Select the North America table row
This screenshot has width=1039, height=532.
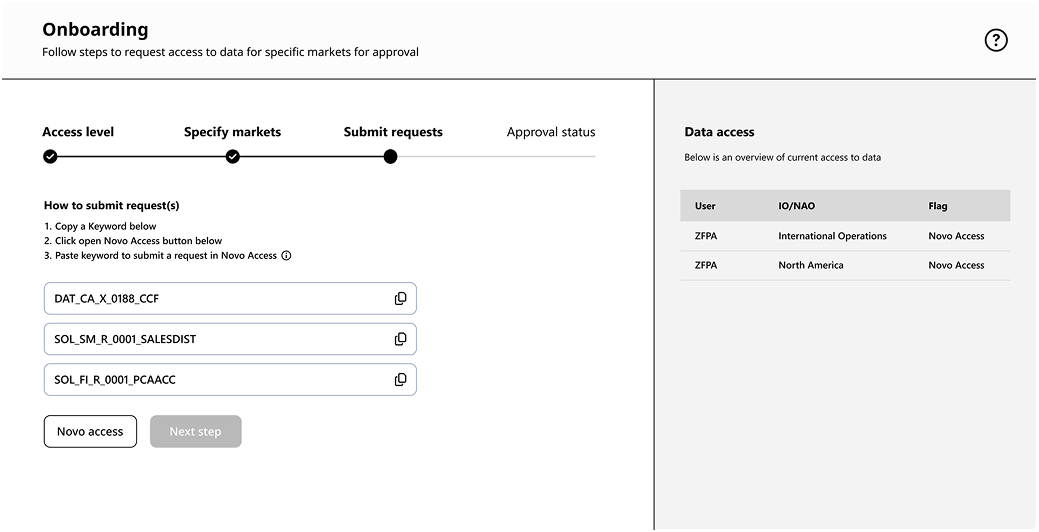845,265
